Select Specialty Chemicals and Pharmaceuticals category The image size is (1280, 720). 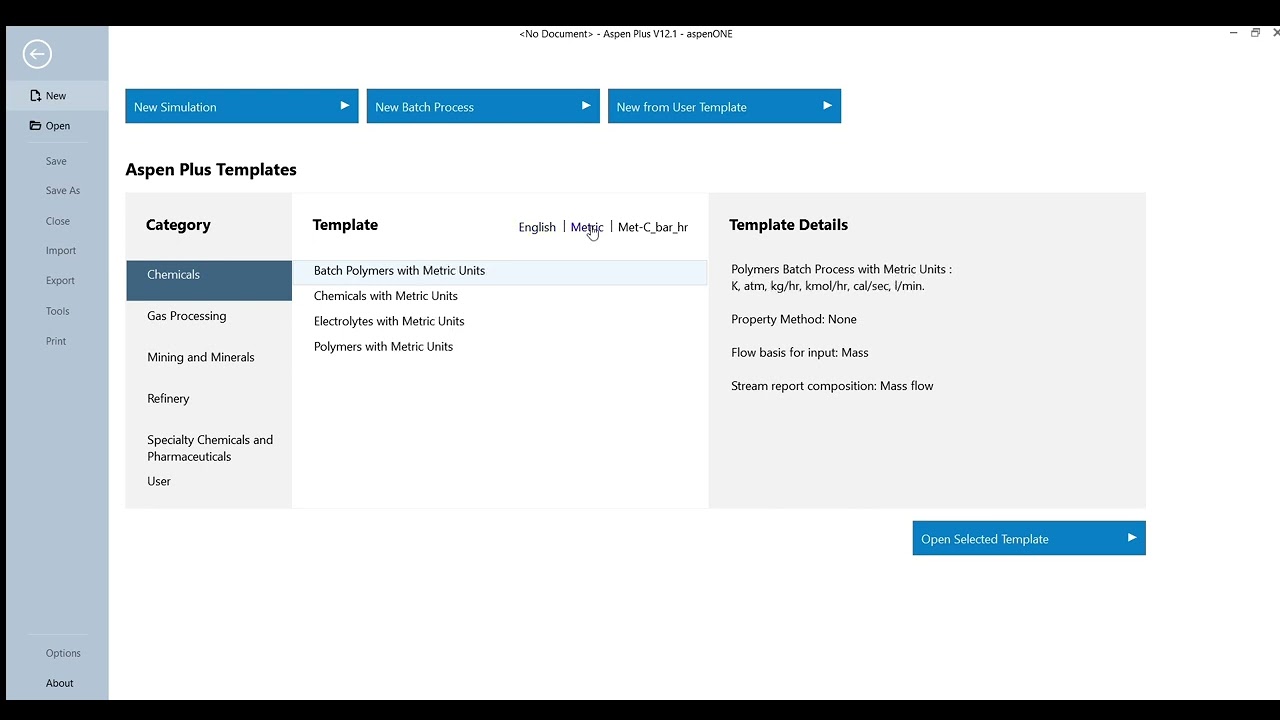(x=210, y=448)
